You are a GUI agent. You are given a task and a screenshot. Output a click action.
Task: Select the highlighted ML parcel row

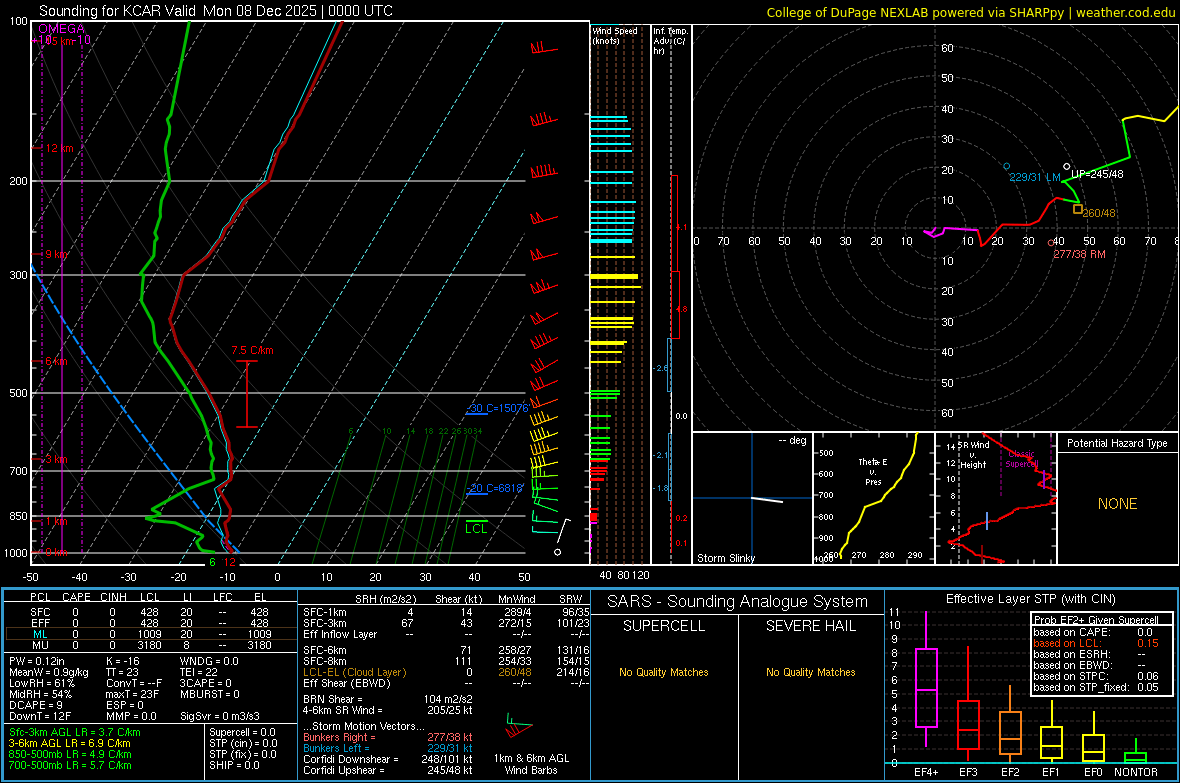(151, 634)
